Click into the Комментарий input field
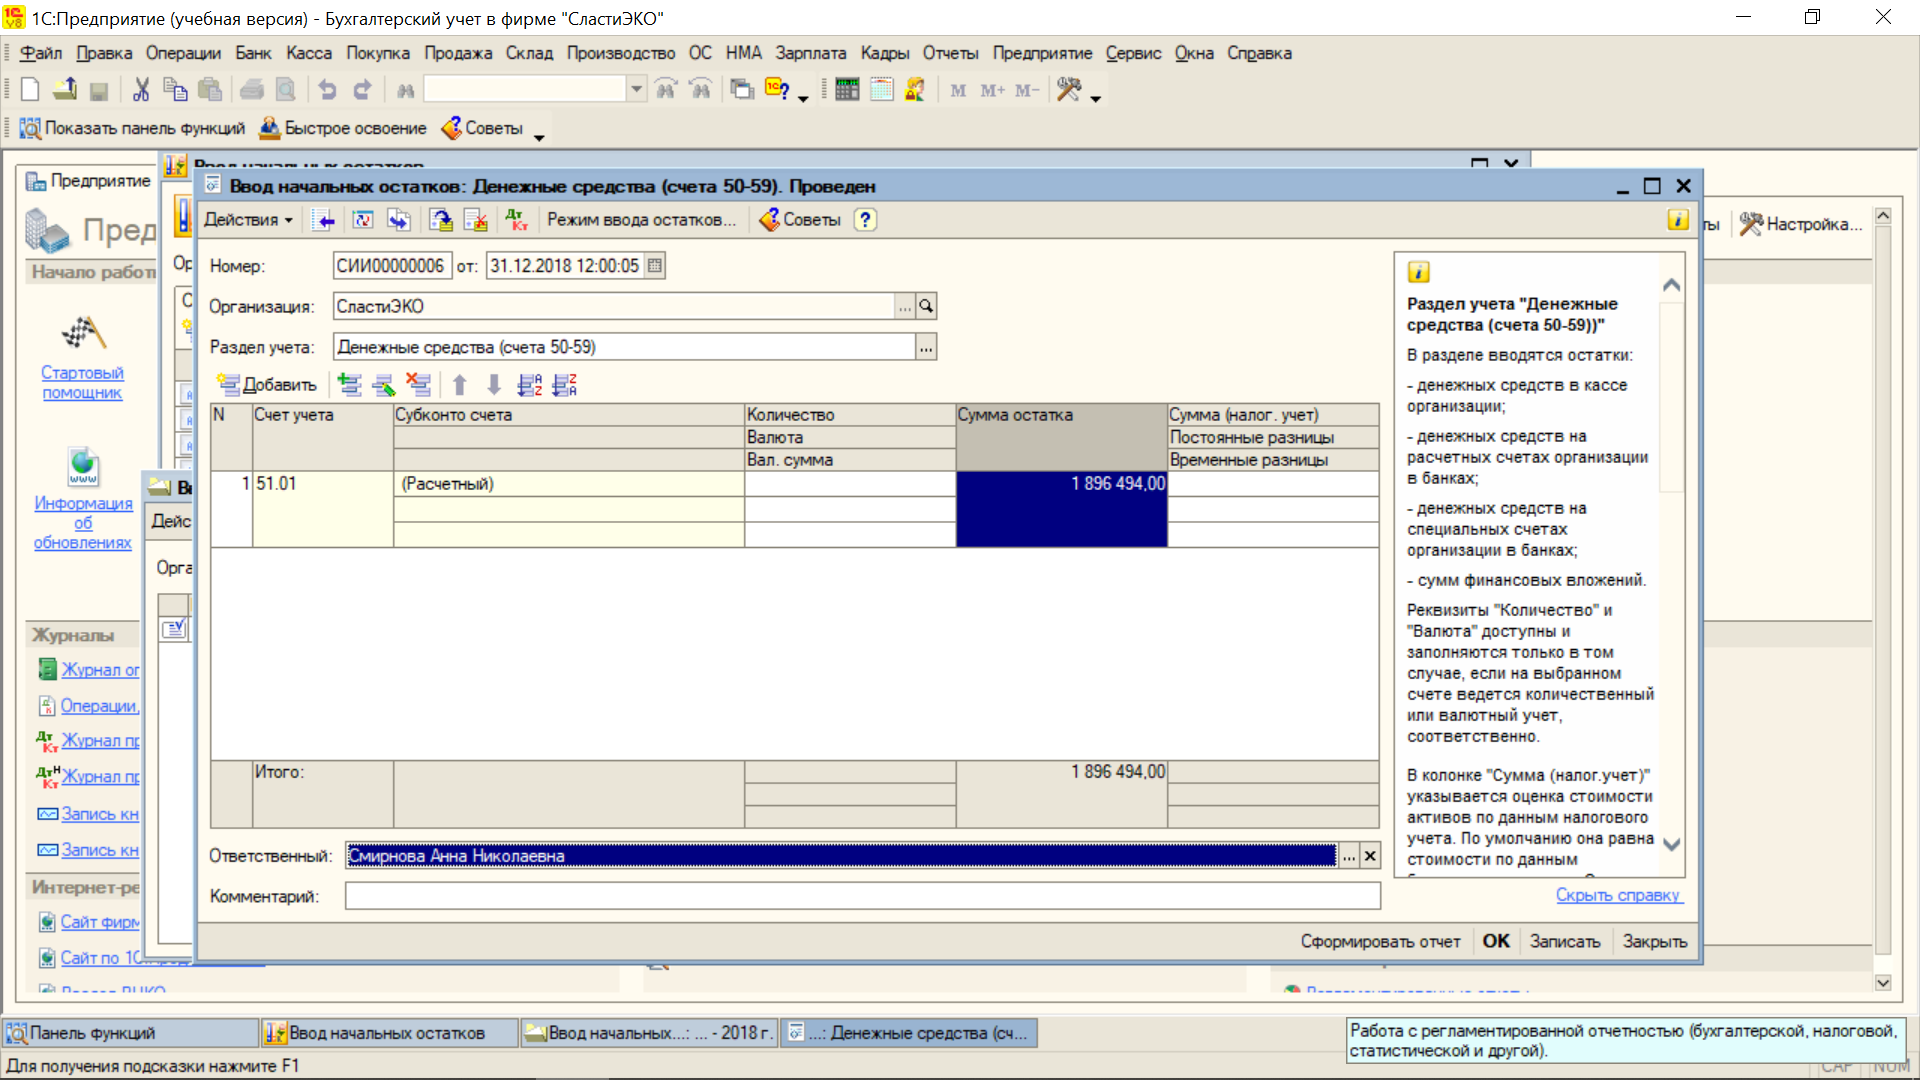 862,896
